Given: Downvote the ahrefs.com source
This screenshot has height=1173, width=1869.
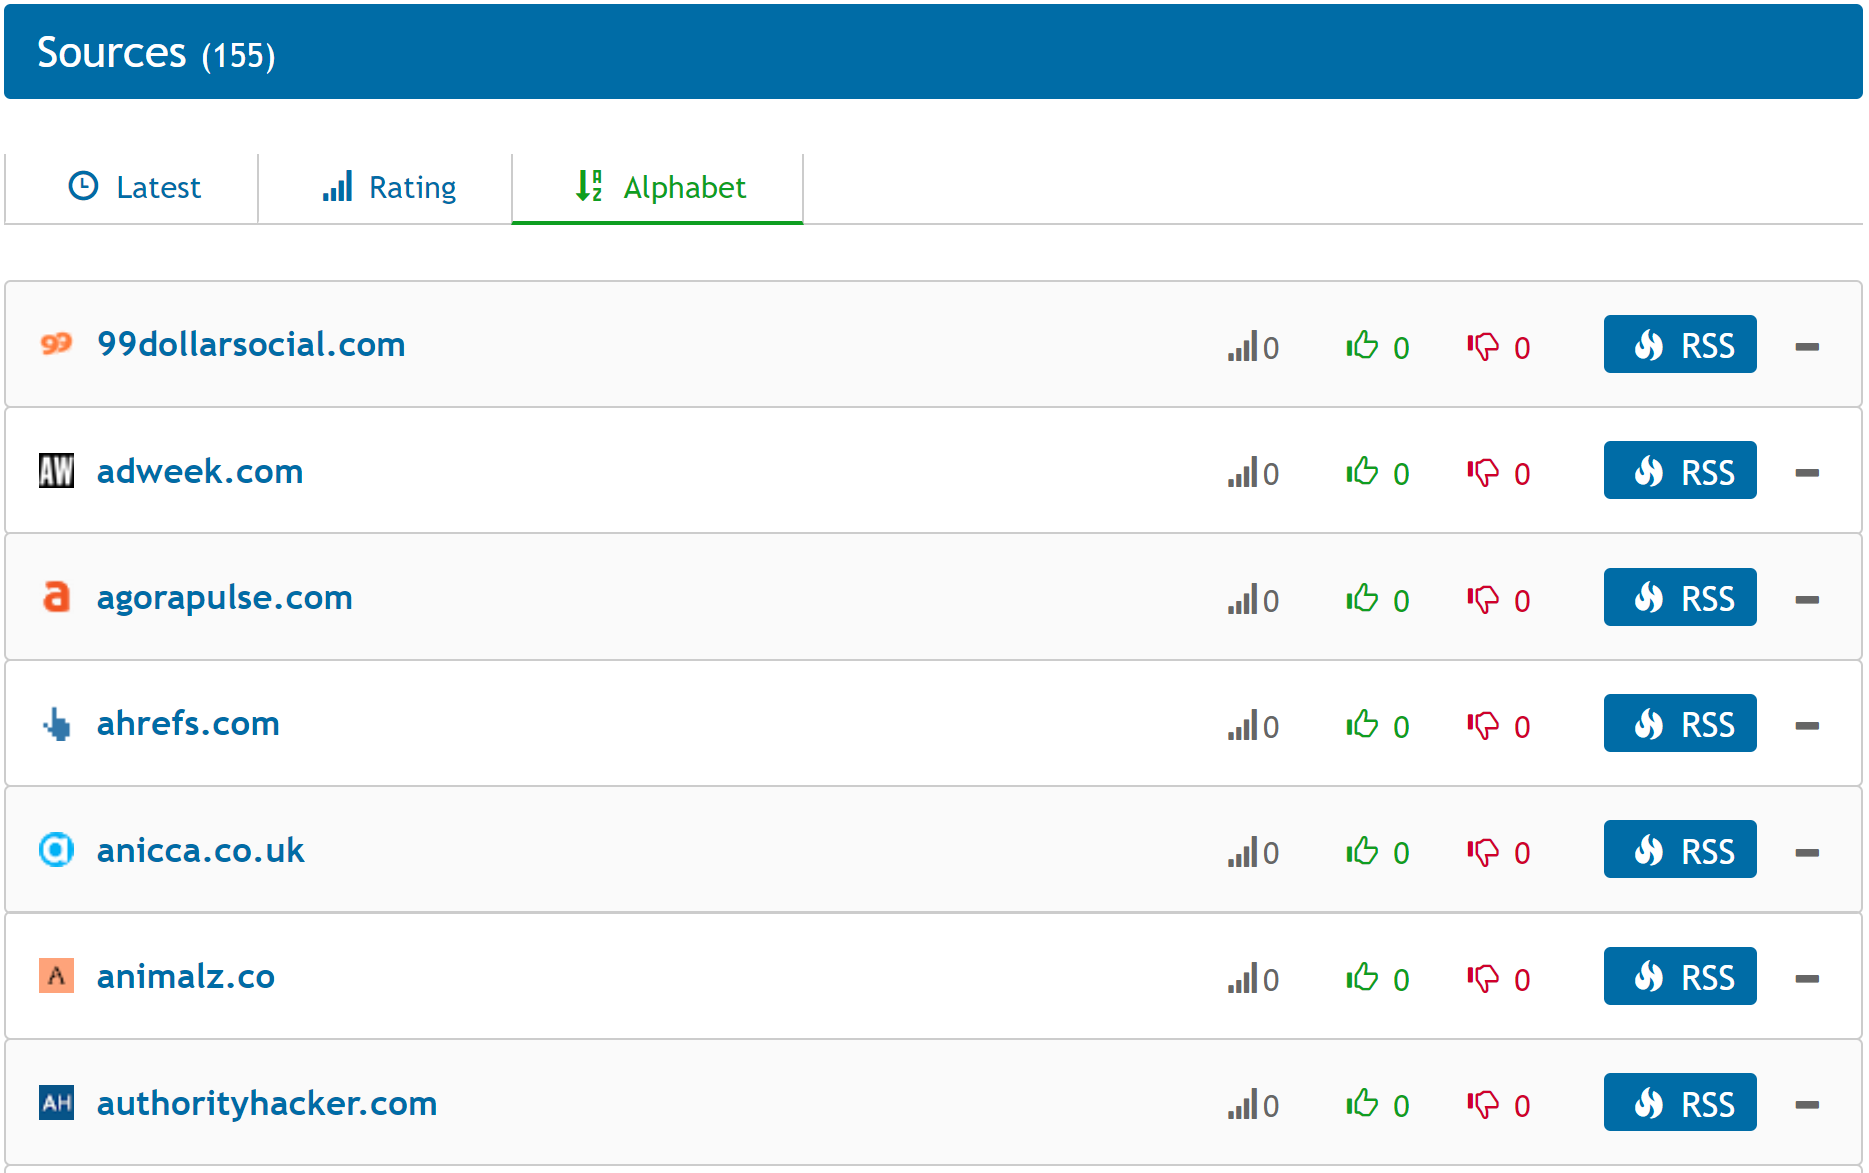Looking at the screenshot, I should (x=1483, y=725).
